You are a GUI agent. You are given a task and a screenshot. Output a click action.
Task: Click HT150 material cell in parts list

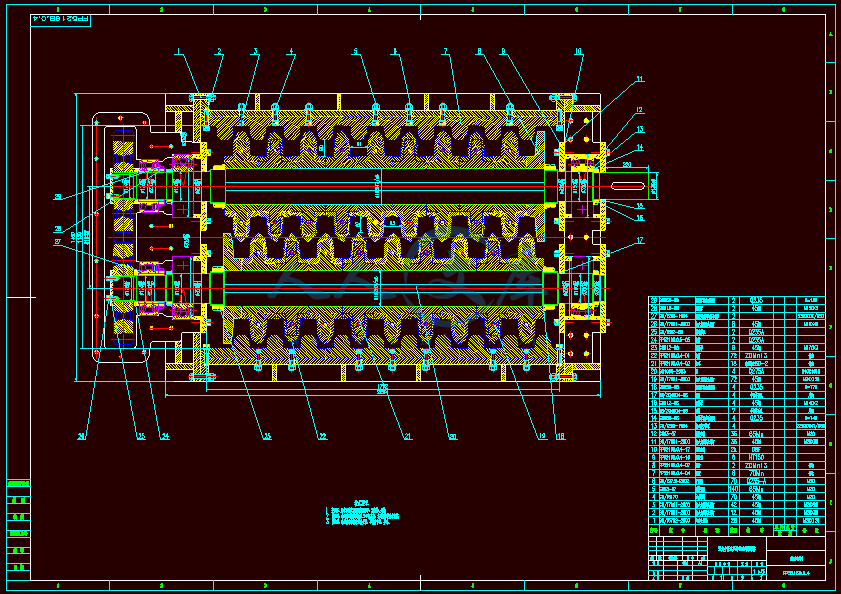[756, 458]
